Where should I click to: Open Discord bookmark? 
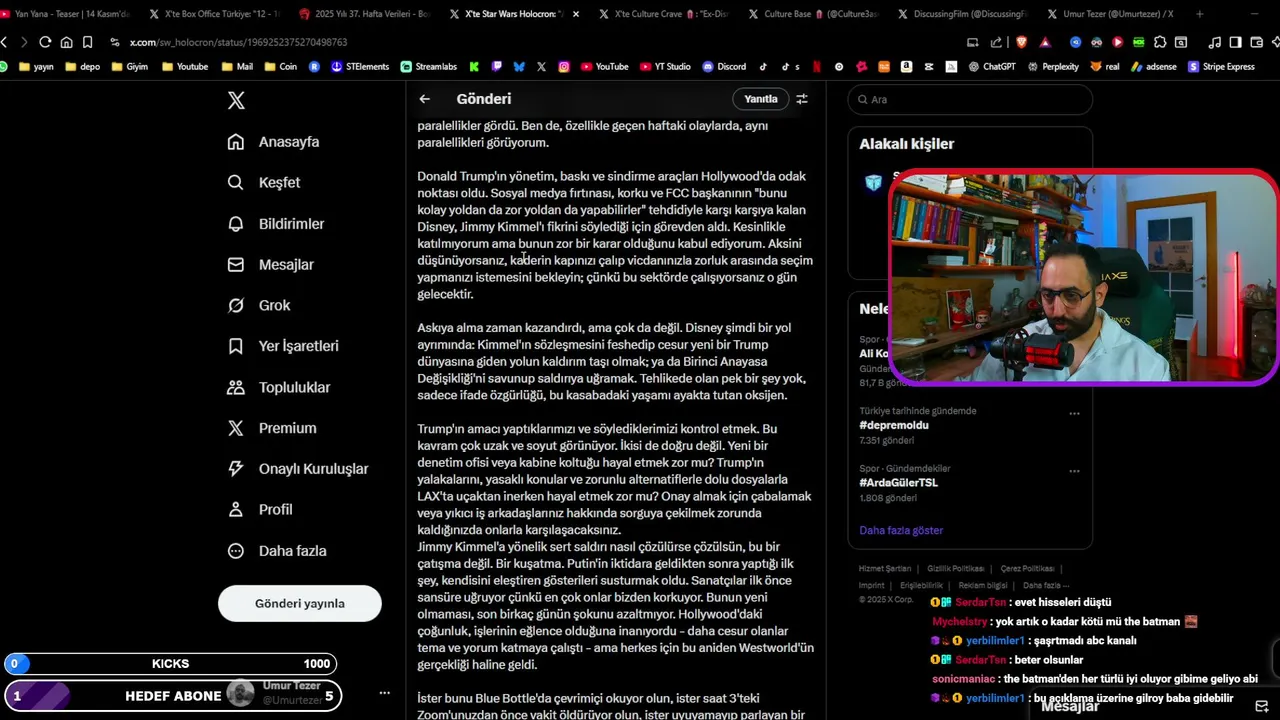tap(724, 67)
